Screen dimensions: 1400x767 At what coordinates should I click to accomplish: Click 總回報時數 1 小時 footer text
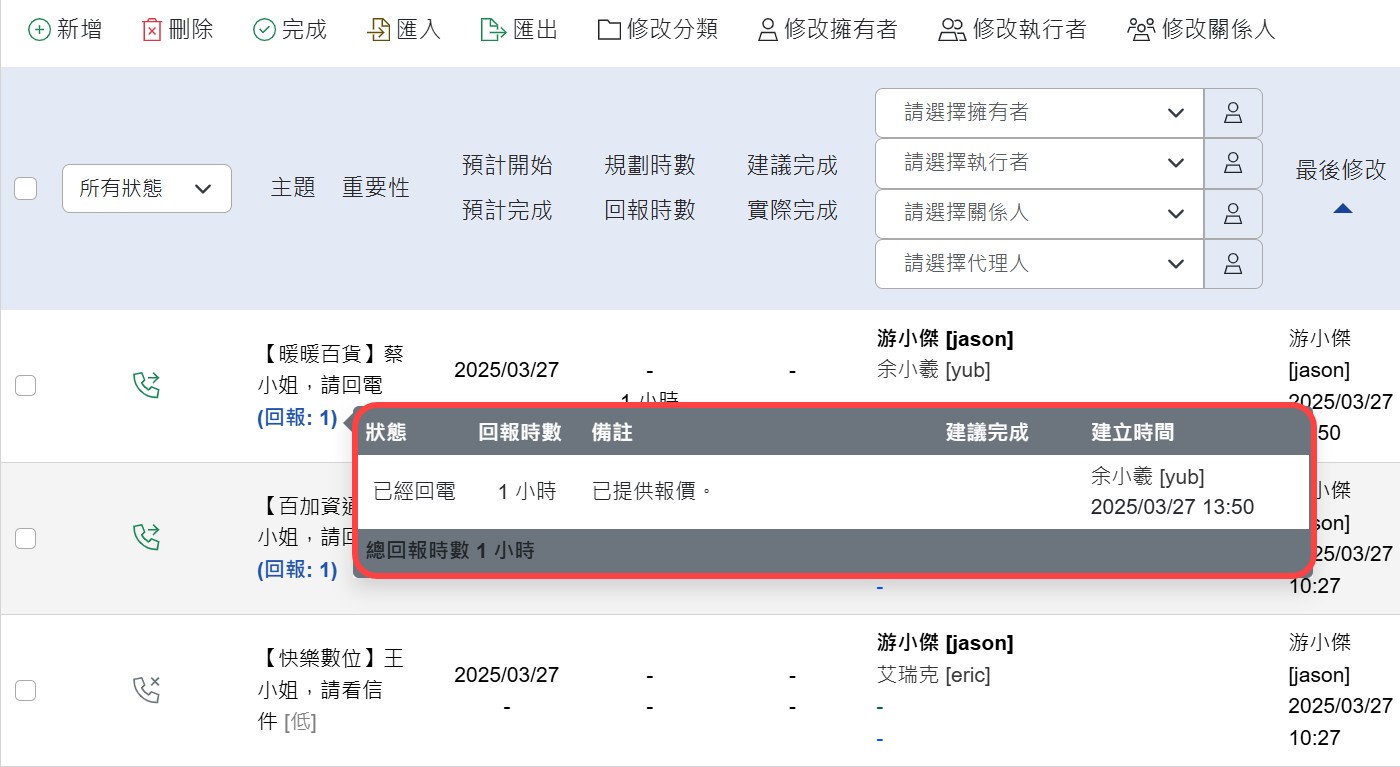click(x=450, y=551)
